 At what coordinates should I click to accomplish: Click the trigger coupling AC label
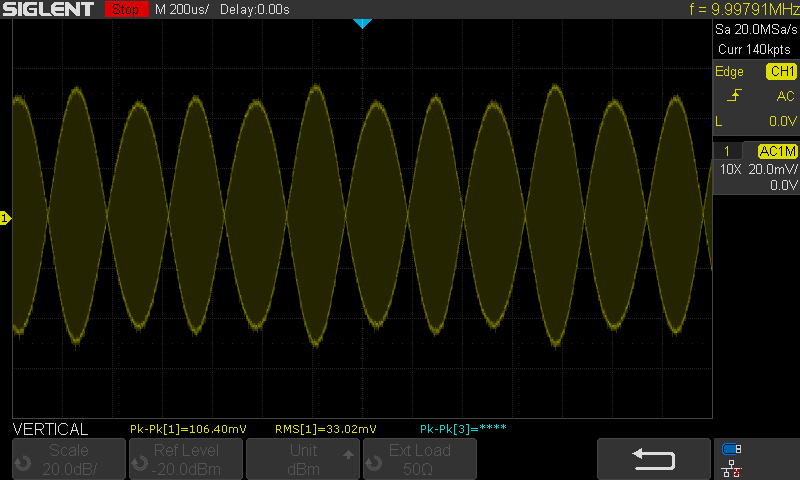pyautogui.click(x=785, y=96)
